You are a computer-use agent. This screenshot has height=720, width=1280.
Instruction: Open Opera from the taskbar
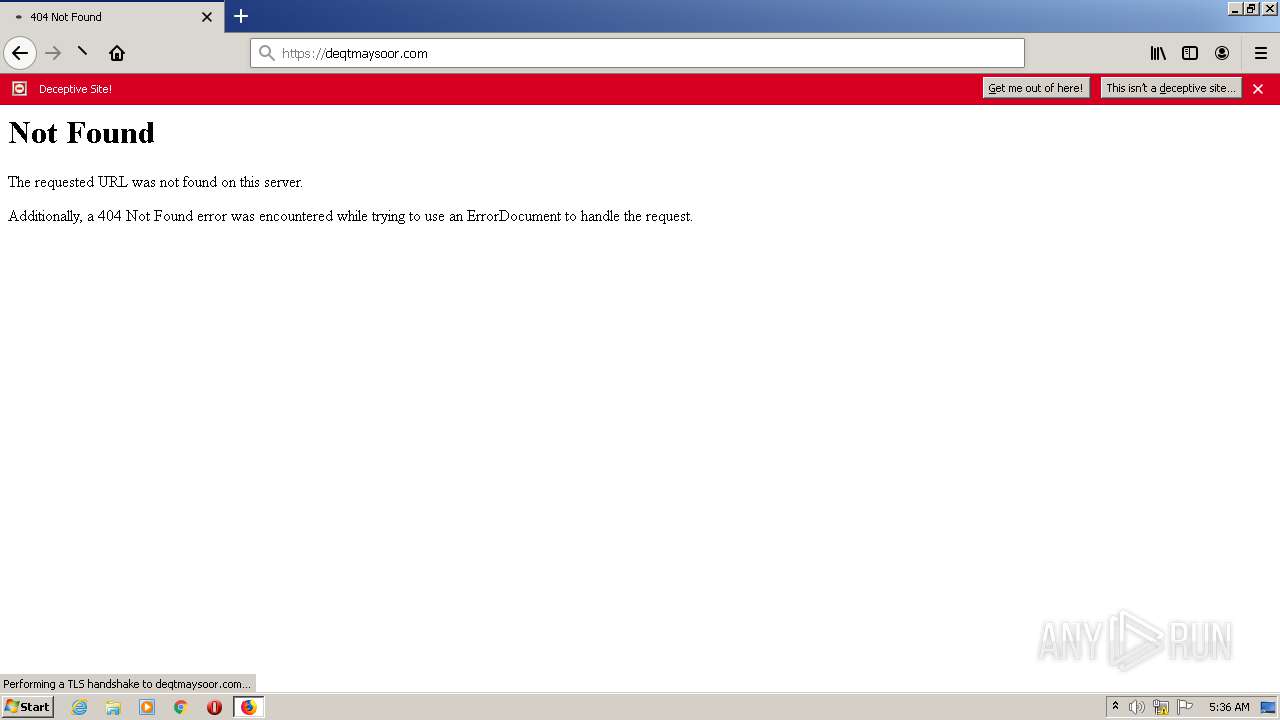click(x=214, y=707)
